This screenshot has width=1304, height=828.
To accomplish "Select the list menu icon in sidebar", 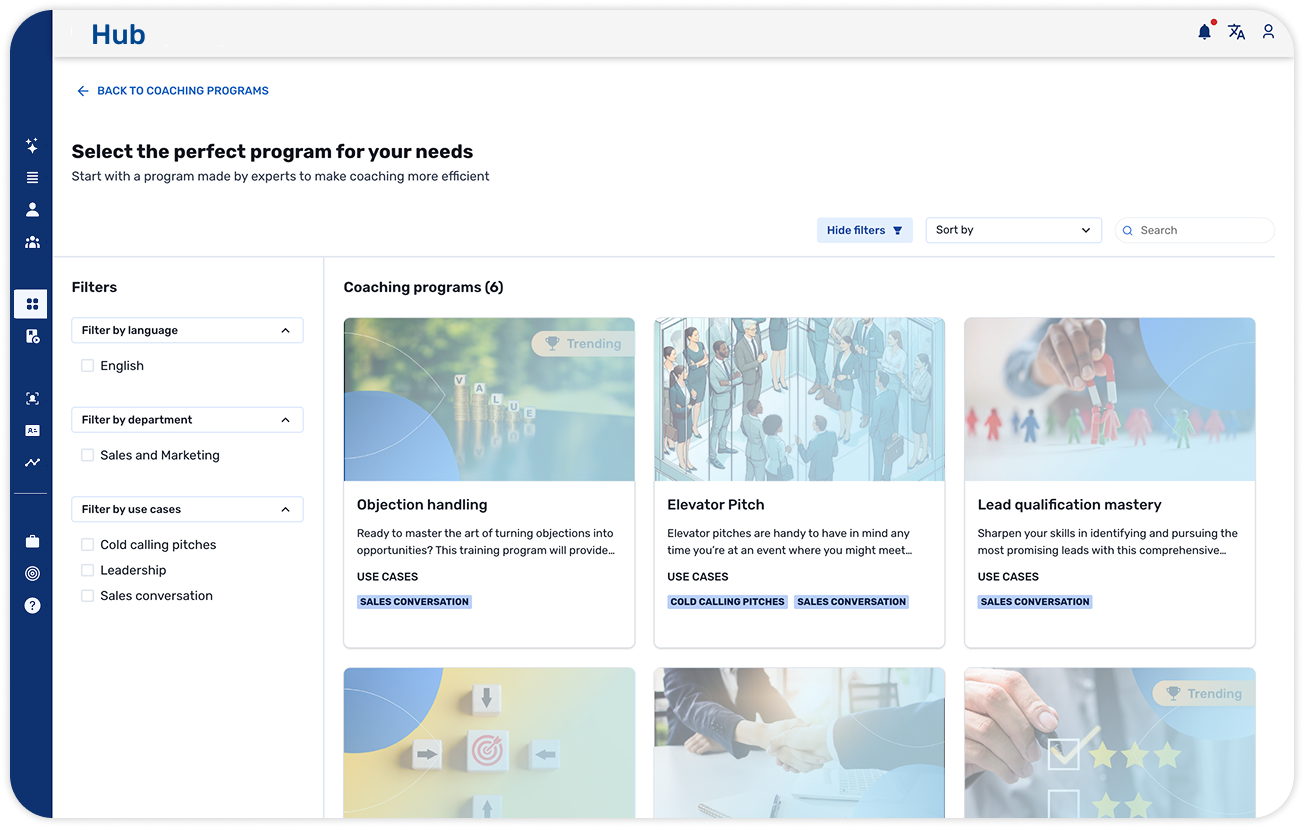I will (32, 178).
